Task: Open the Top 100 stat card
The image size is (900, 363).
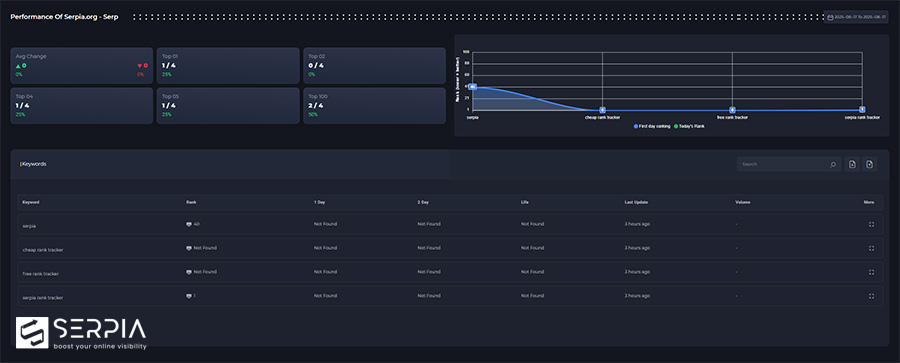Action: click(x=374, y=106)
